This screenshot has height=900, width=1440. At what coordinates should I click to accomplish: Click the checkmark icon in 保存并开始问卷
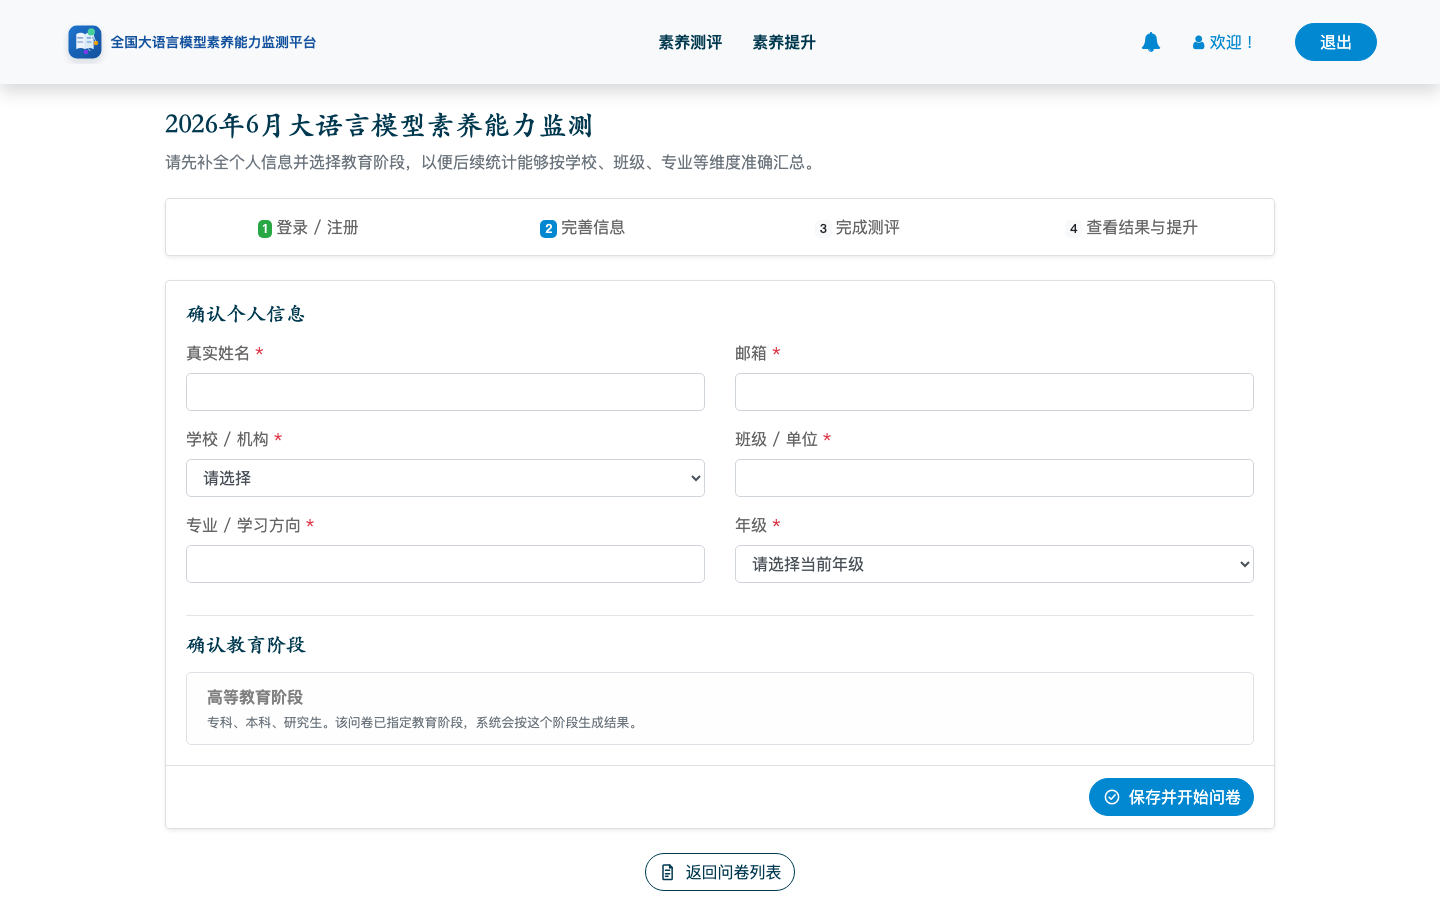point(1112,797)
